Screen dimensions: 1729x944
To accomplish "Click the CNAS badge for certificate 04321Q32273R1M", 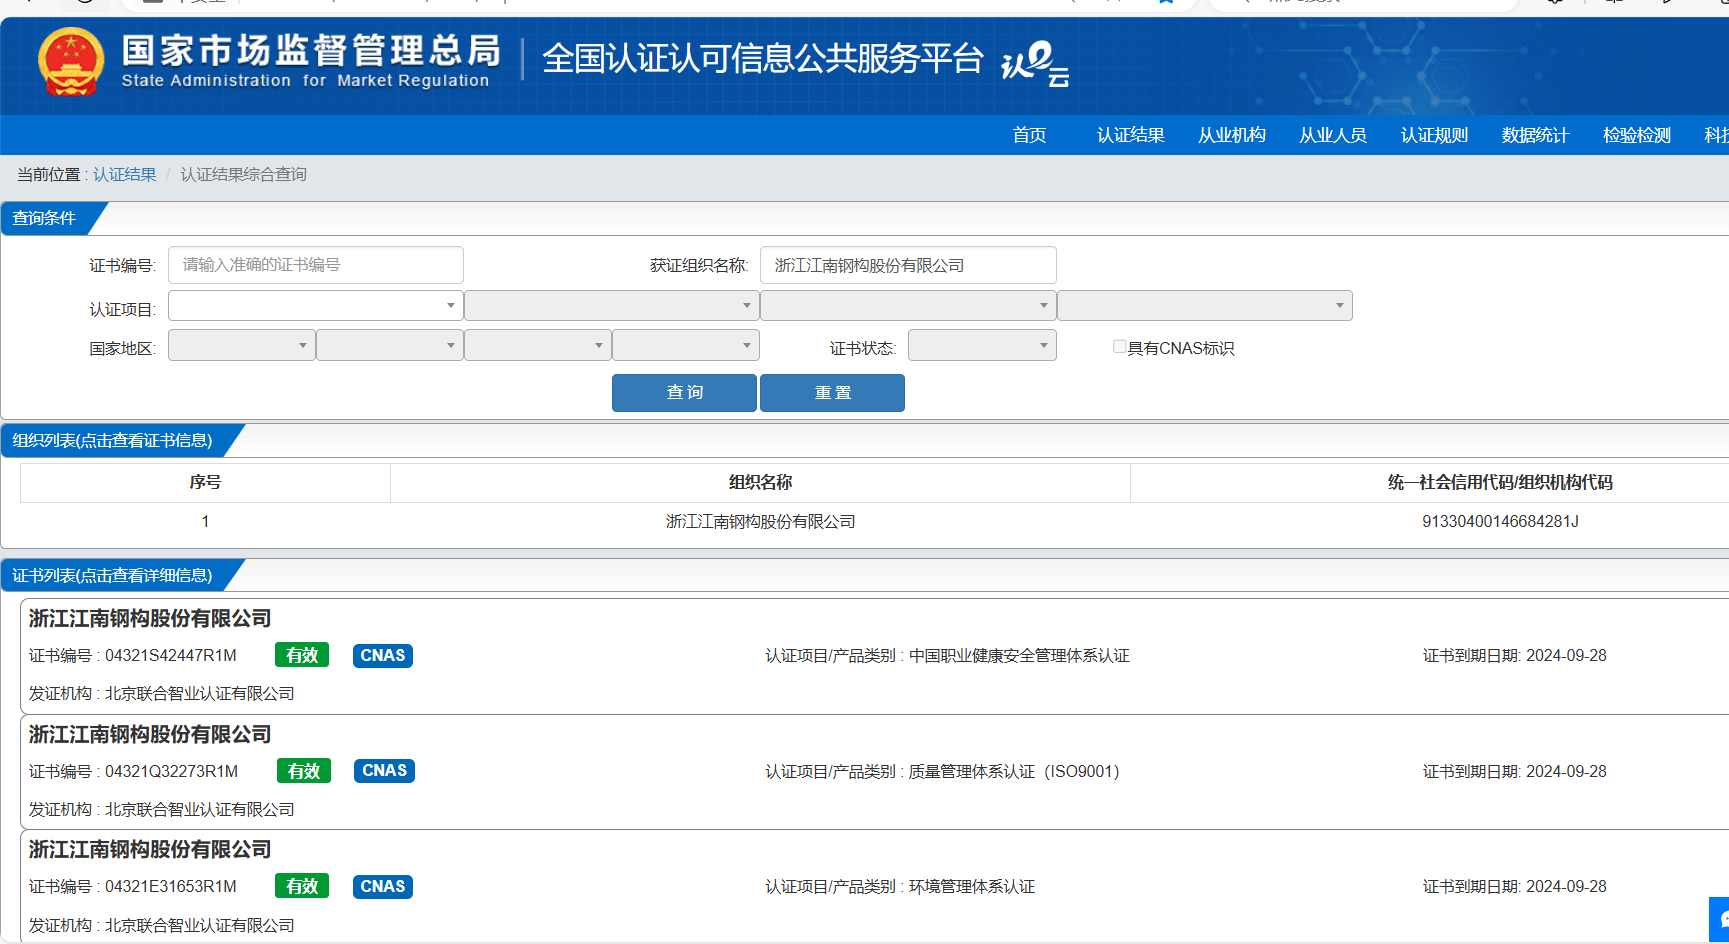I will 385,771.
